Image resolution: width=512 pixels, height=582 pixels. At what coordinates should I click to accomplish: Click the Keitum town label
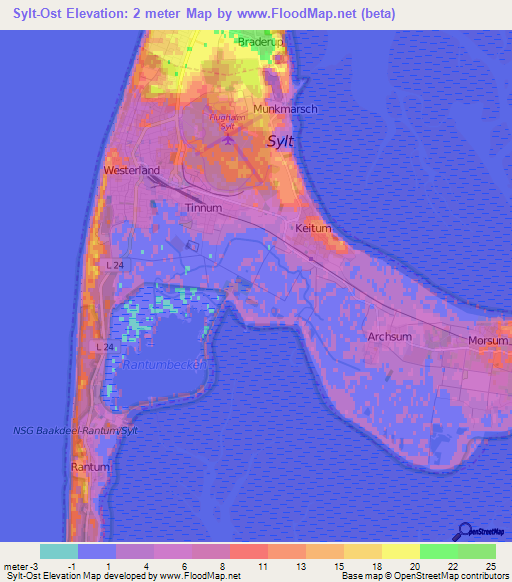[313, 228]
